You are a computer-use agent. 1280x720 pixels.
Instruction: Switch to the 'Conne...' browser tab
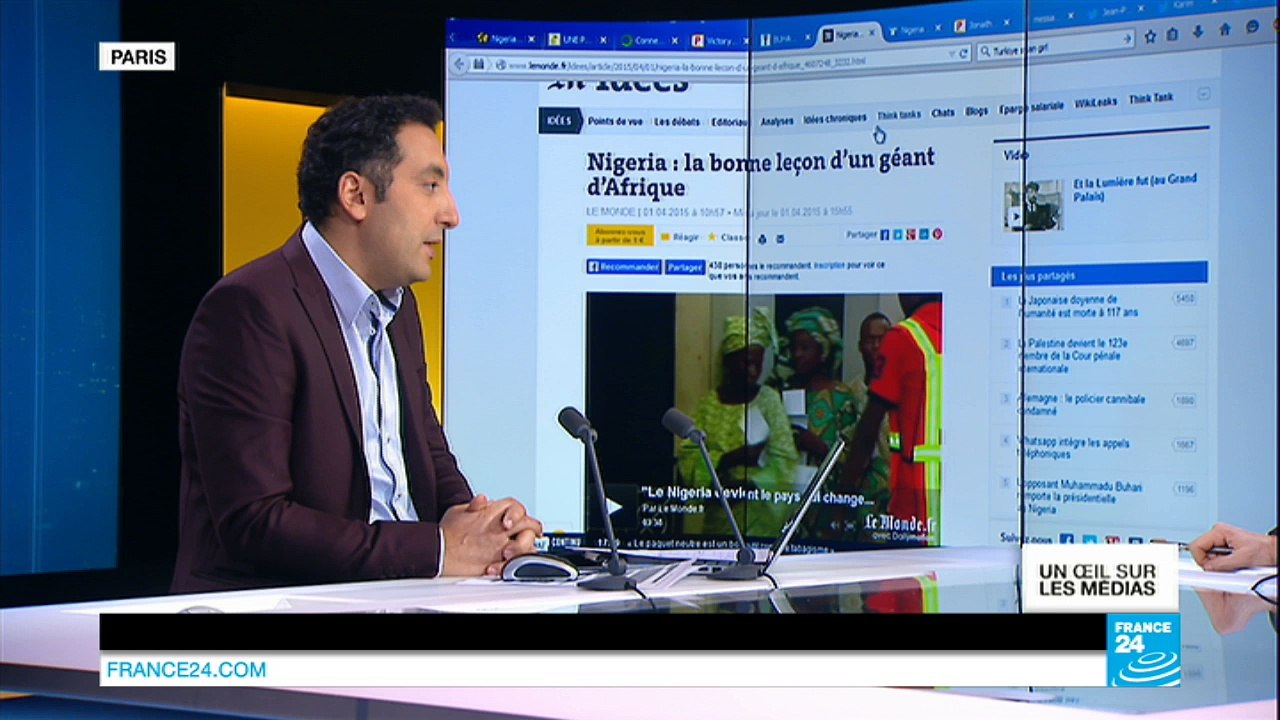click(x=648, y=40)
